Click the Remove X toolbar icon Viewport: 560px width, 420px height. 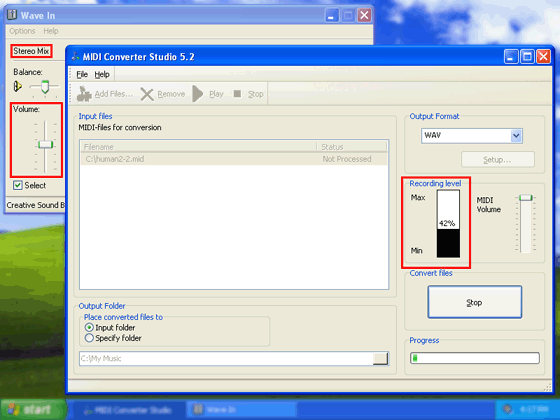click(147, 94)
